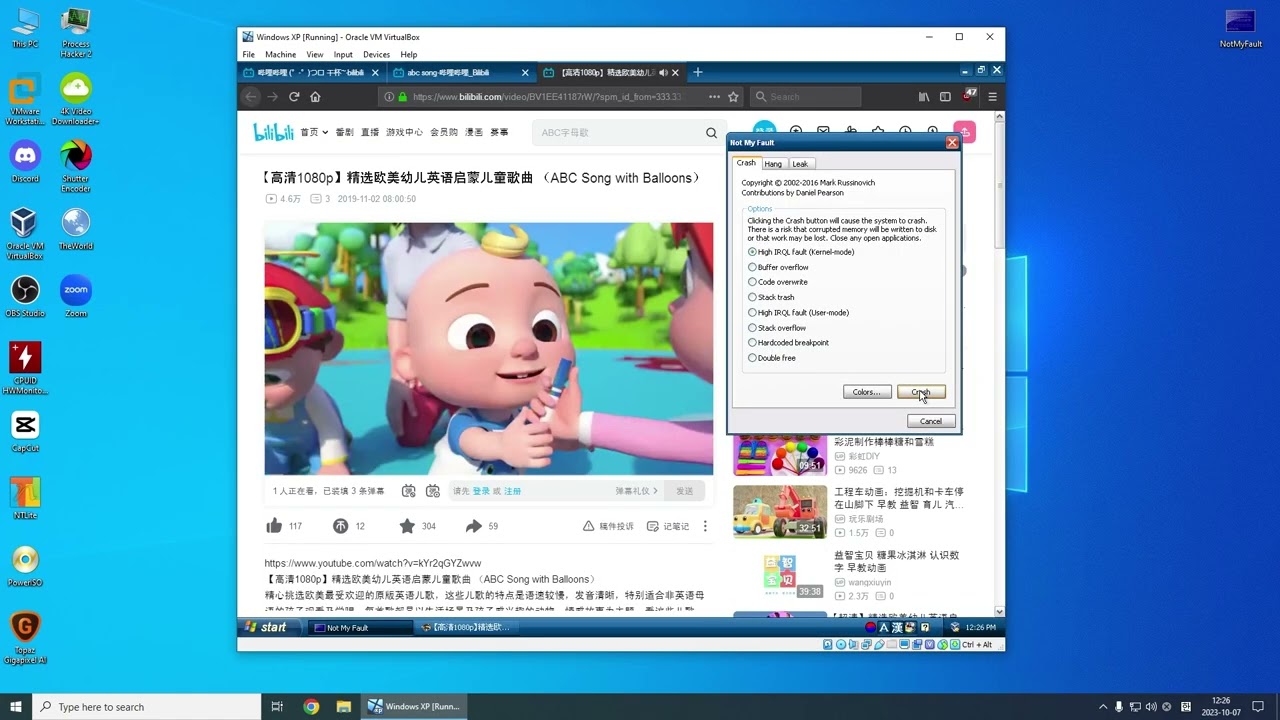Viewport: 1280px width, 720px height.
Task: Open File Explorer from Windows taskbar
Action: (344, 706)
